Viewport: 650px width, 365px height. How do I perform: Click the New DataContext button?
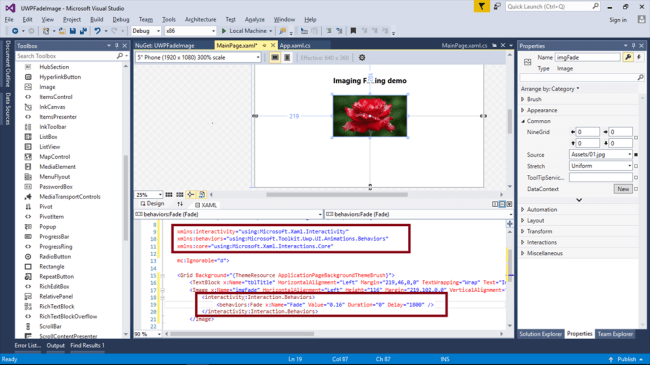coord(623,189)
